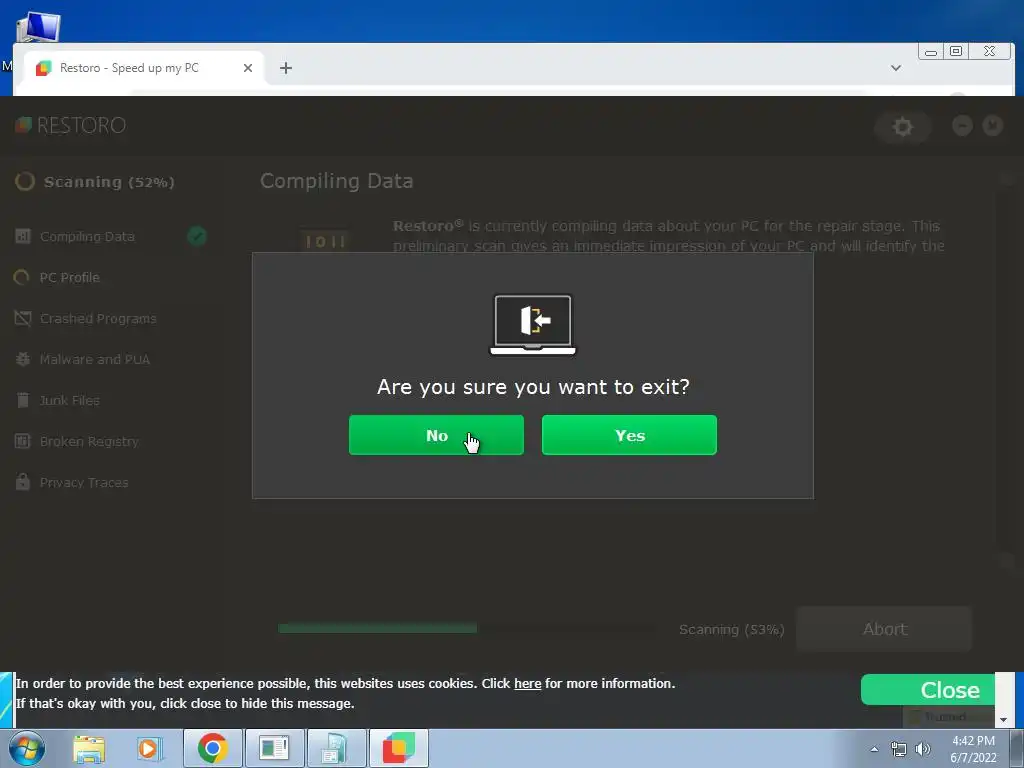Launch Windows Media Player from taskbar
The width and height of the screenshot is (1024, 768).
point(149,749)
